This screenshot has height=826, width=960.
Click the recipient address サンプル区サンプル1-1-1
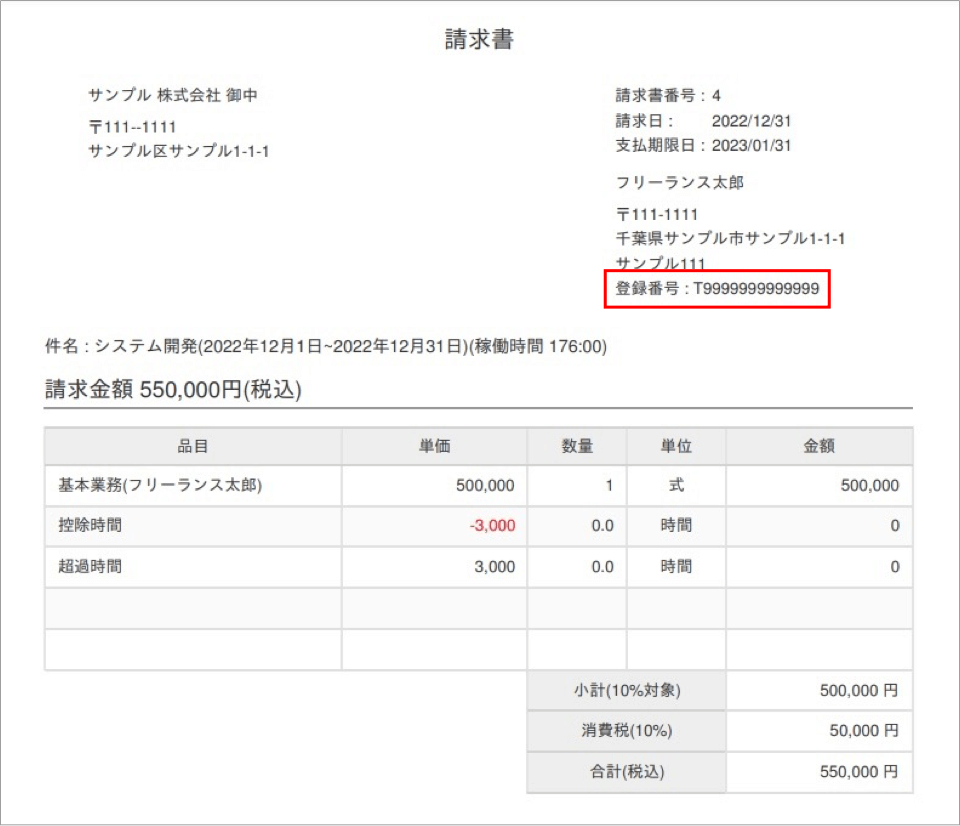tap(179, 151)
